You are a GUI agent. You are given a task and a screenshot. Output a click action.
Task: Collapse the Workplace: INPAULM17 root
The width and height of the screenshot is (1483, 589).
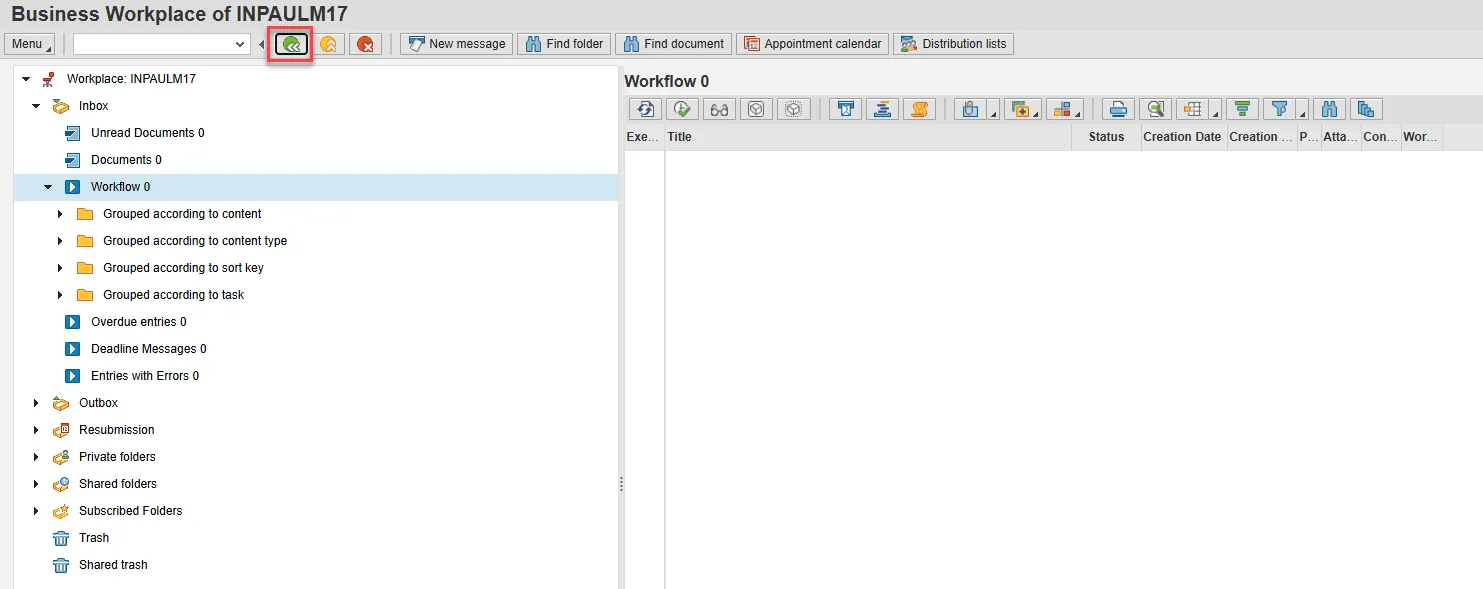(x=25, y=79)
